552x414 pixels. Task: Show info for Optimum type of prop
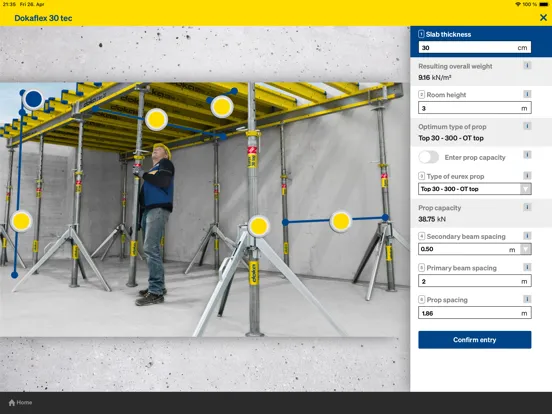tap(527, 126)
